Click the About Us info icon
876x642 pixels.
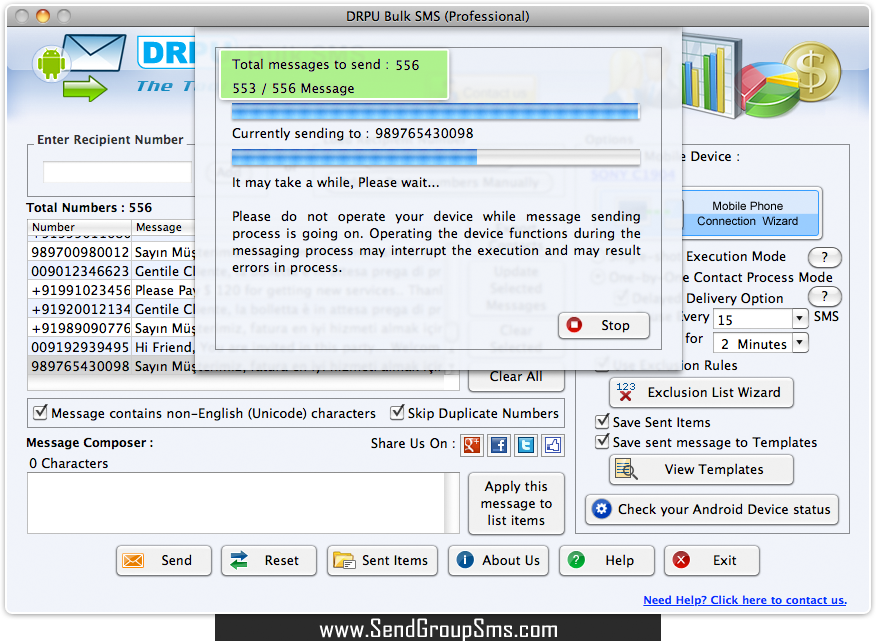tap(465, 559)
